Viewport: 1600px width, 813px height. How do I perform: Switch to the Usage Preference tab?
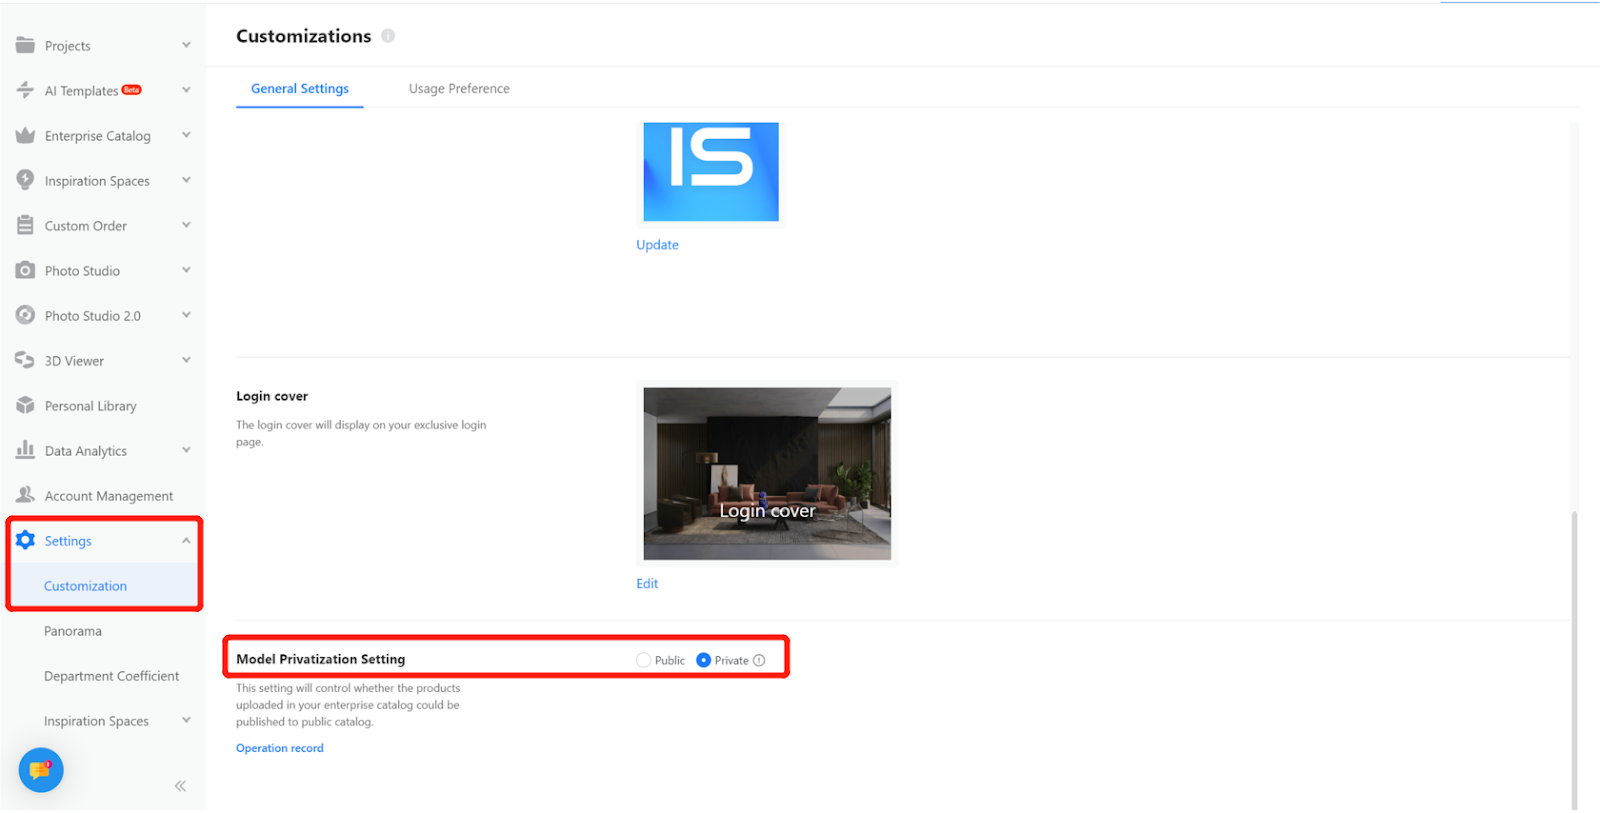point(459,89)
